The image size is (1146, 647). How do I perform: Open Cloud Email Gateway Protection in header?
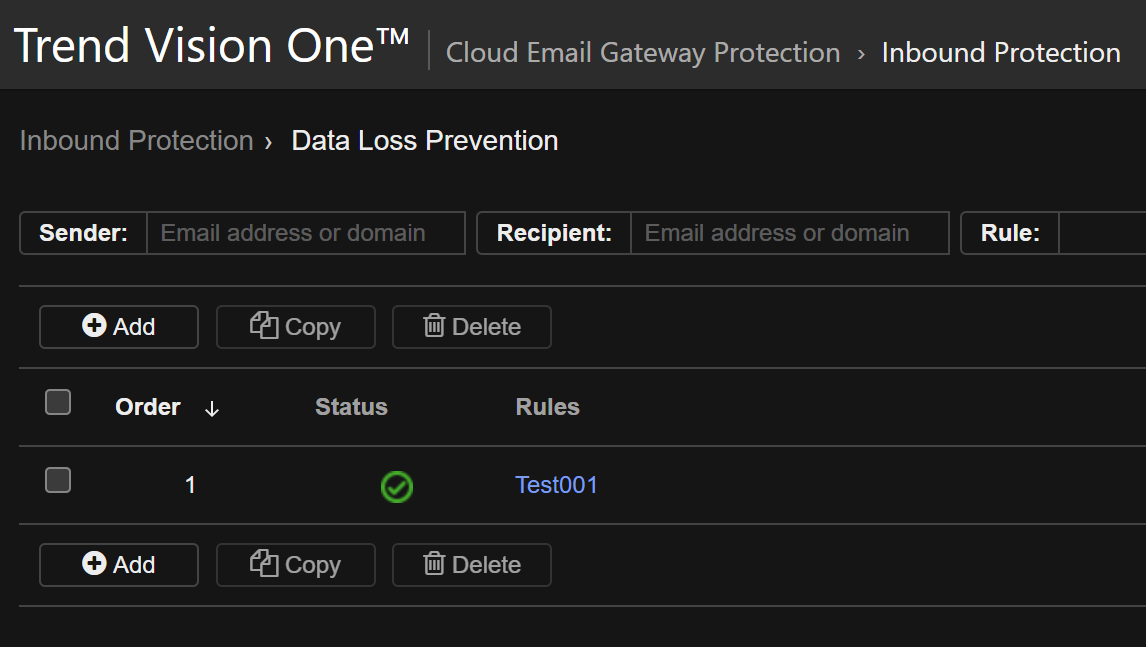coord(642,53)
